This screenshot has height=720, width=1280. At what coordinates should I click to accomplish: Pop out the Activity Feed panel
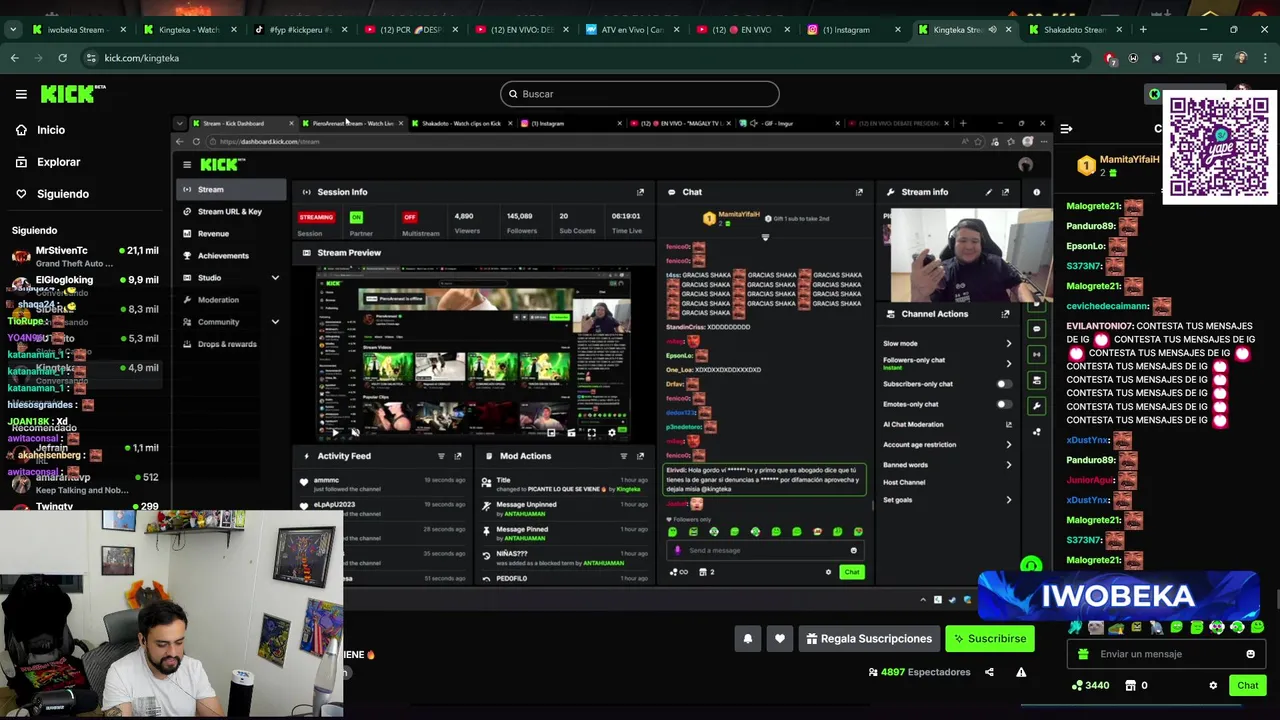point(458,456)
